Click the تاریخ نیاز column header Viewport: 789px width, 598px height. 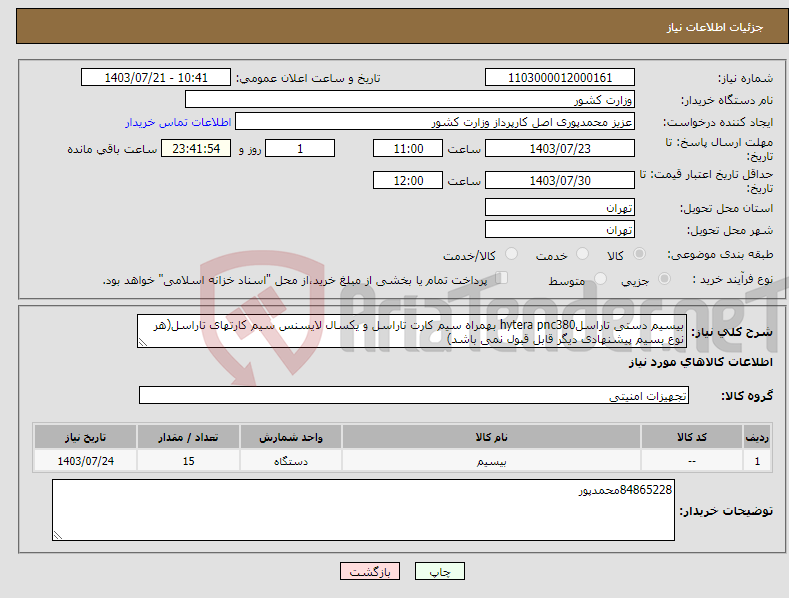pos(86,437)
